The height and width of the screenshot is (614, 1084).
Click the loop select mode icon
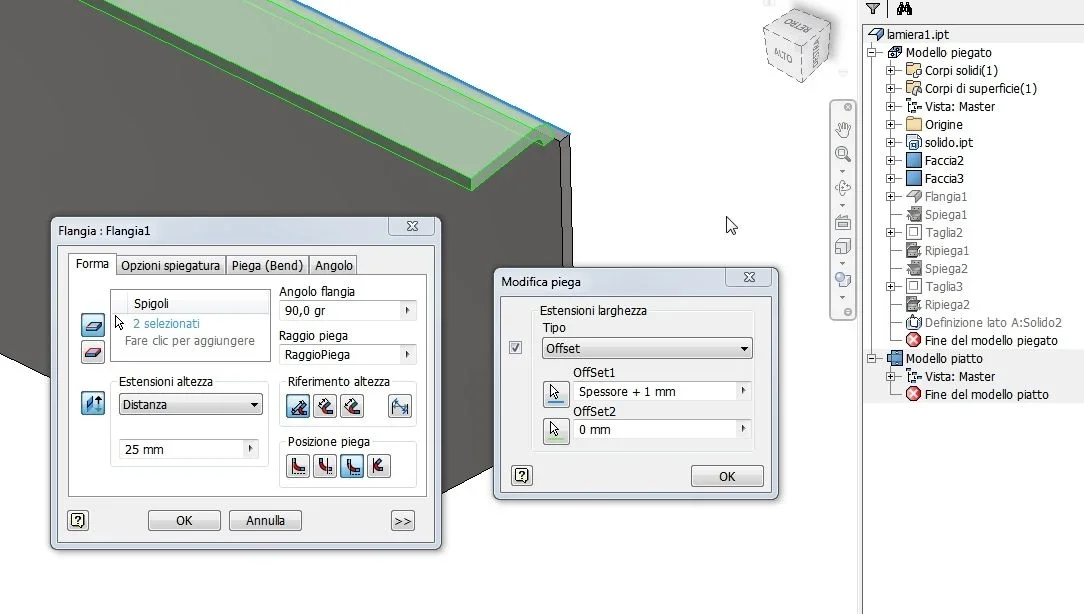tap(93, 351)
